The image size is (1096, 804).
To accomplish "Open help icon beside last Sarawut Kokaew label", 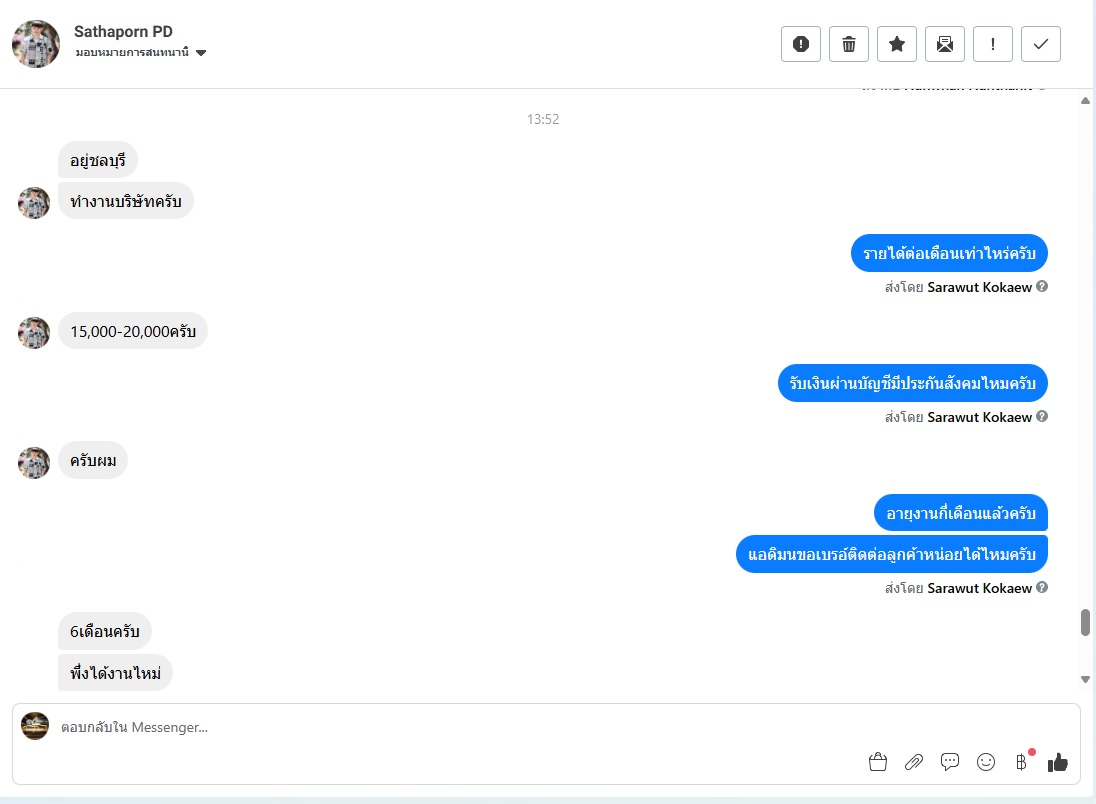I will tap(1041, 587).
